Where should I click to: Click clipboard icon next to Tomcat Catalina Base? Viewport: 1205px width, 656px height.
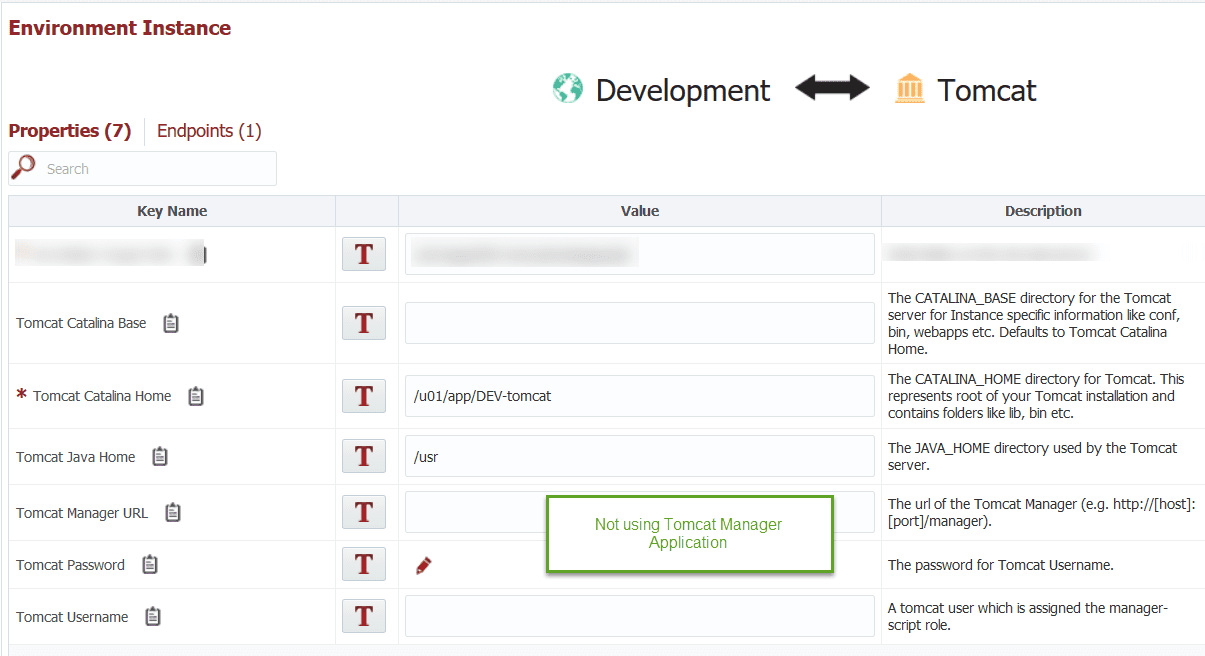click(x=171, y=323)
